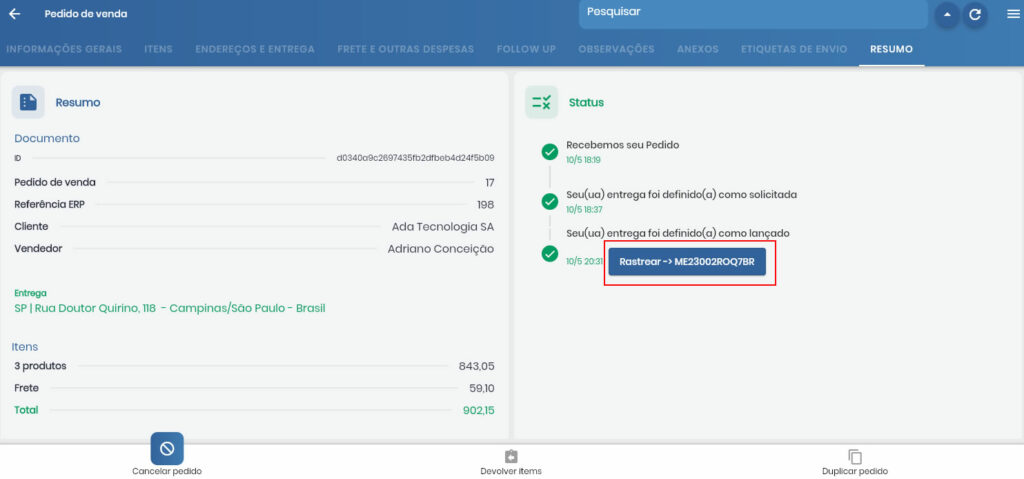Click the Cancelar pedido icon

(x=167, y=448)
